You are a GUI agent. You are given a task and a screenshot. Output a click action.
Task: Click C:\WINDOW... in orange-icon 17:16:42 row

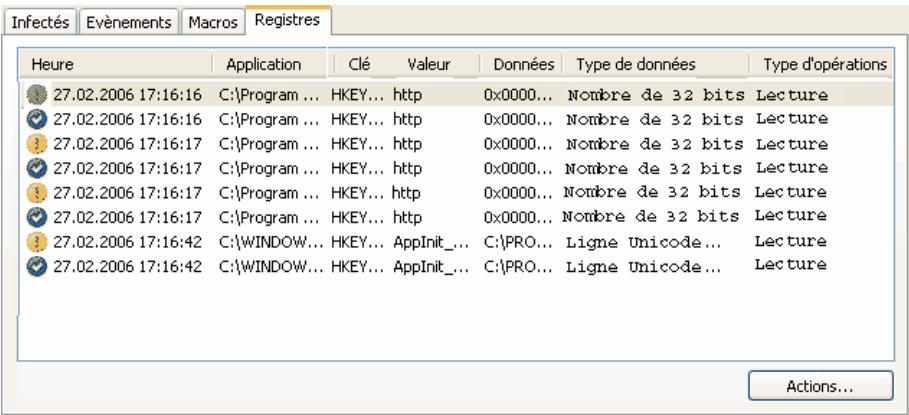[x=272, y=242]
